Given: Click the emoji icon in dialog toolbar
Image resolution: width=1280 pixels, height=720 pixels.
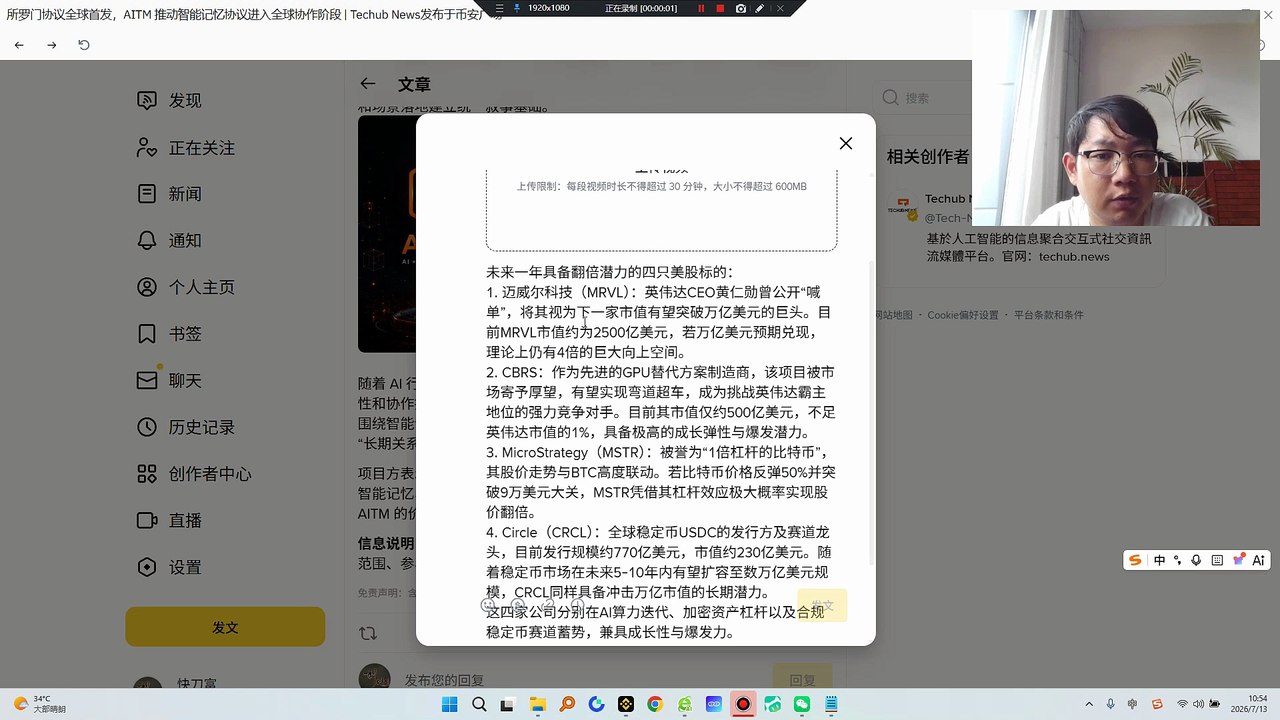Looking at the screenshot, I should point(488,604).
